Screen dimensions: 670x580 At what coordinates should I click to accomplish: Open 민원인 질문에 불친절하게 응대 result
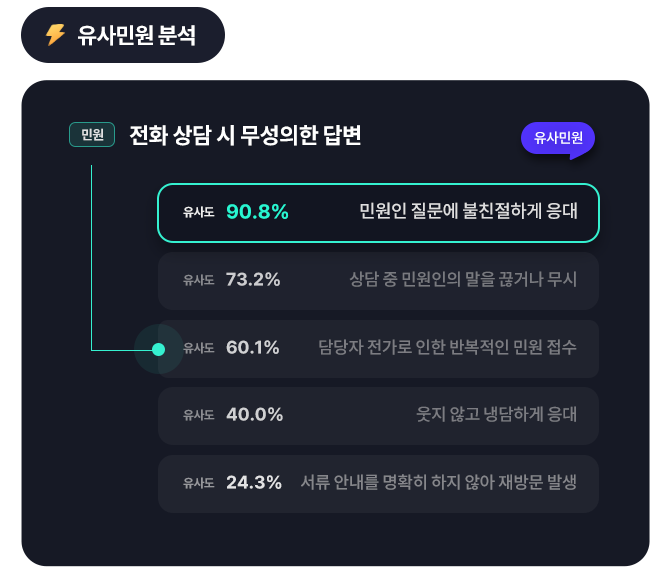pos(468,212)
